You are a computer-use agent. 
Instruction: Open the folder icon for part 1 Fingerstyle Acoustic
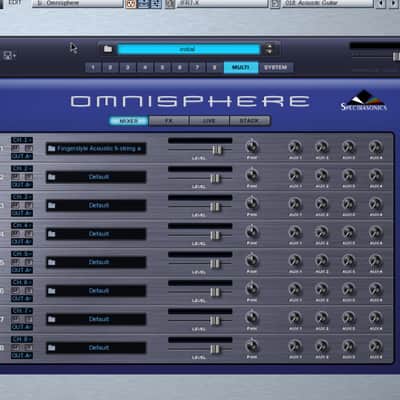[51, 148]
